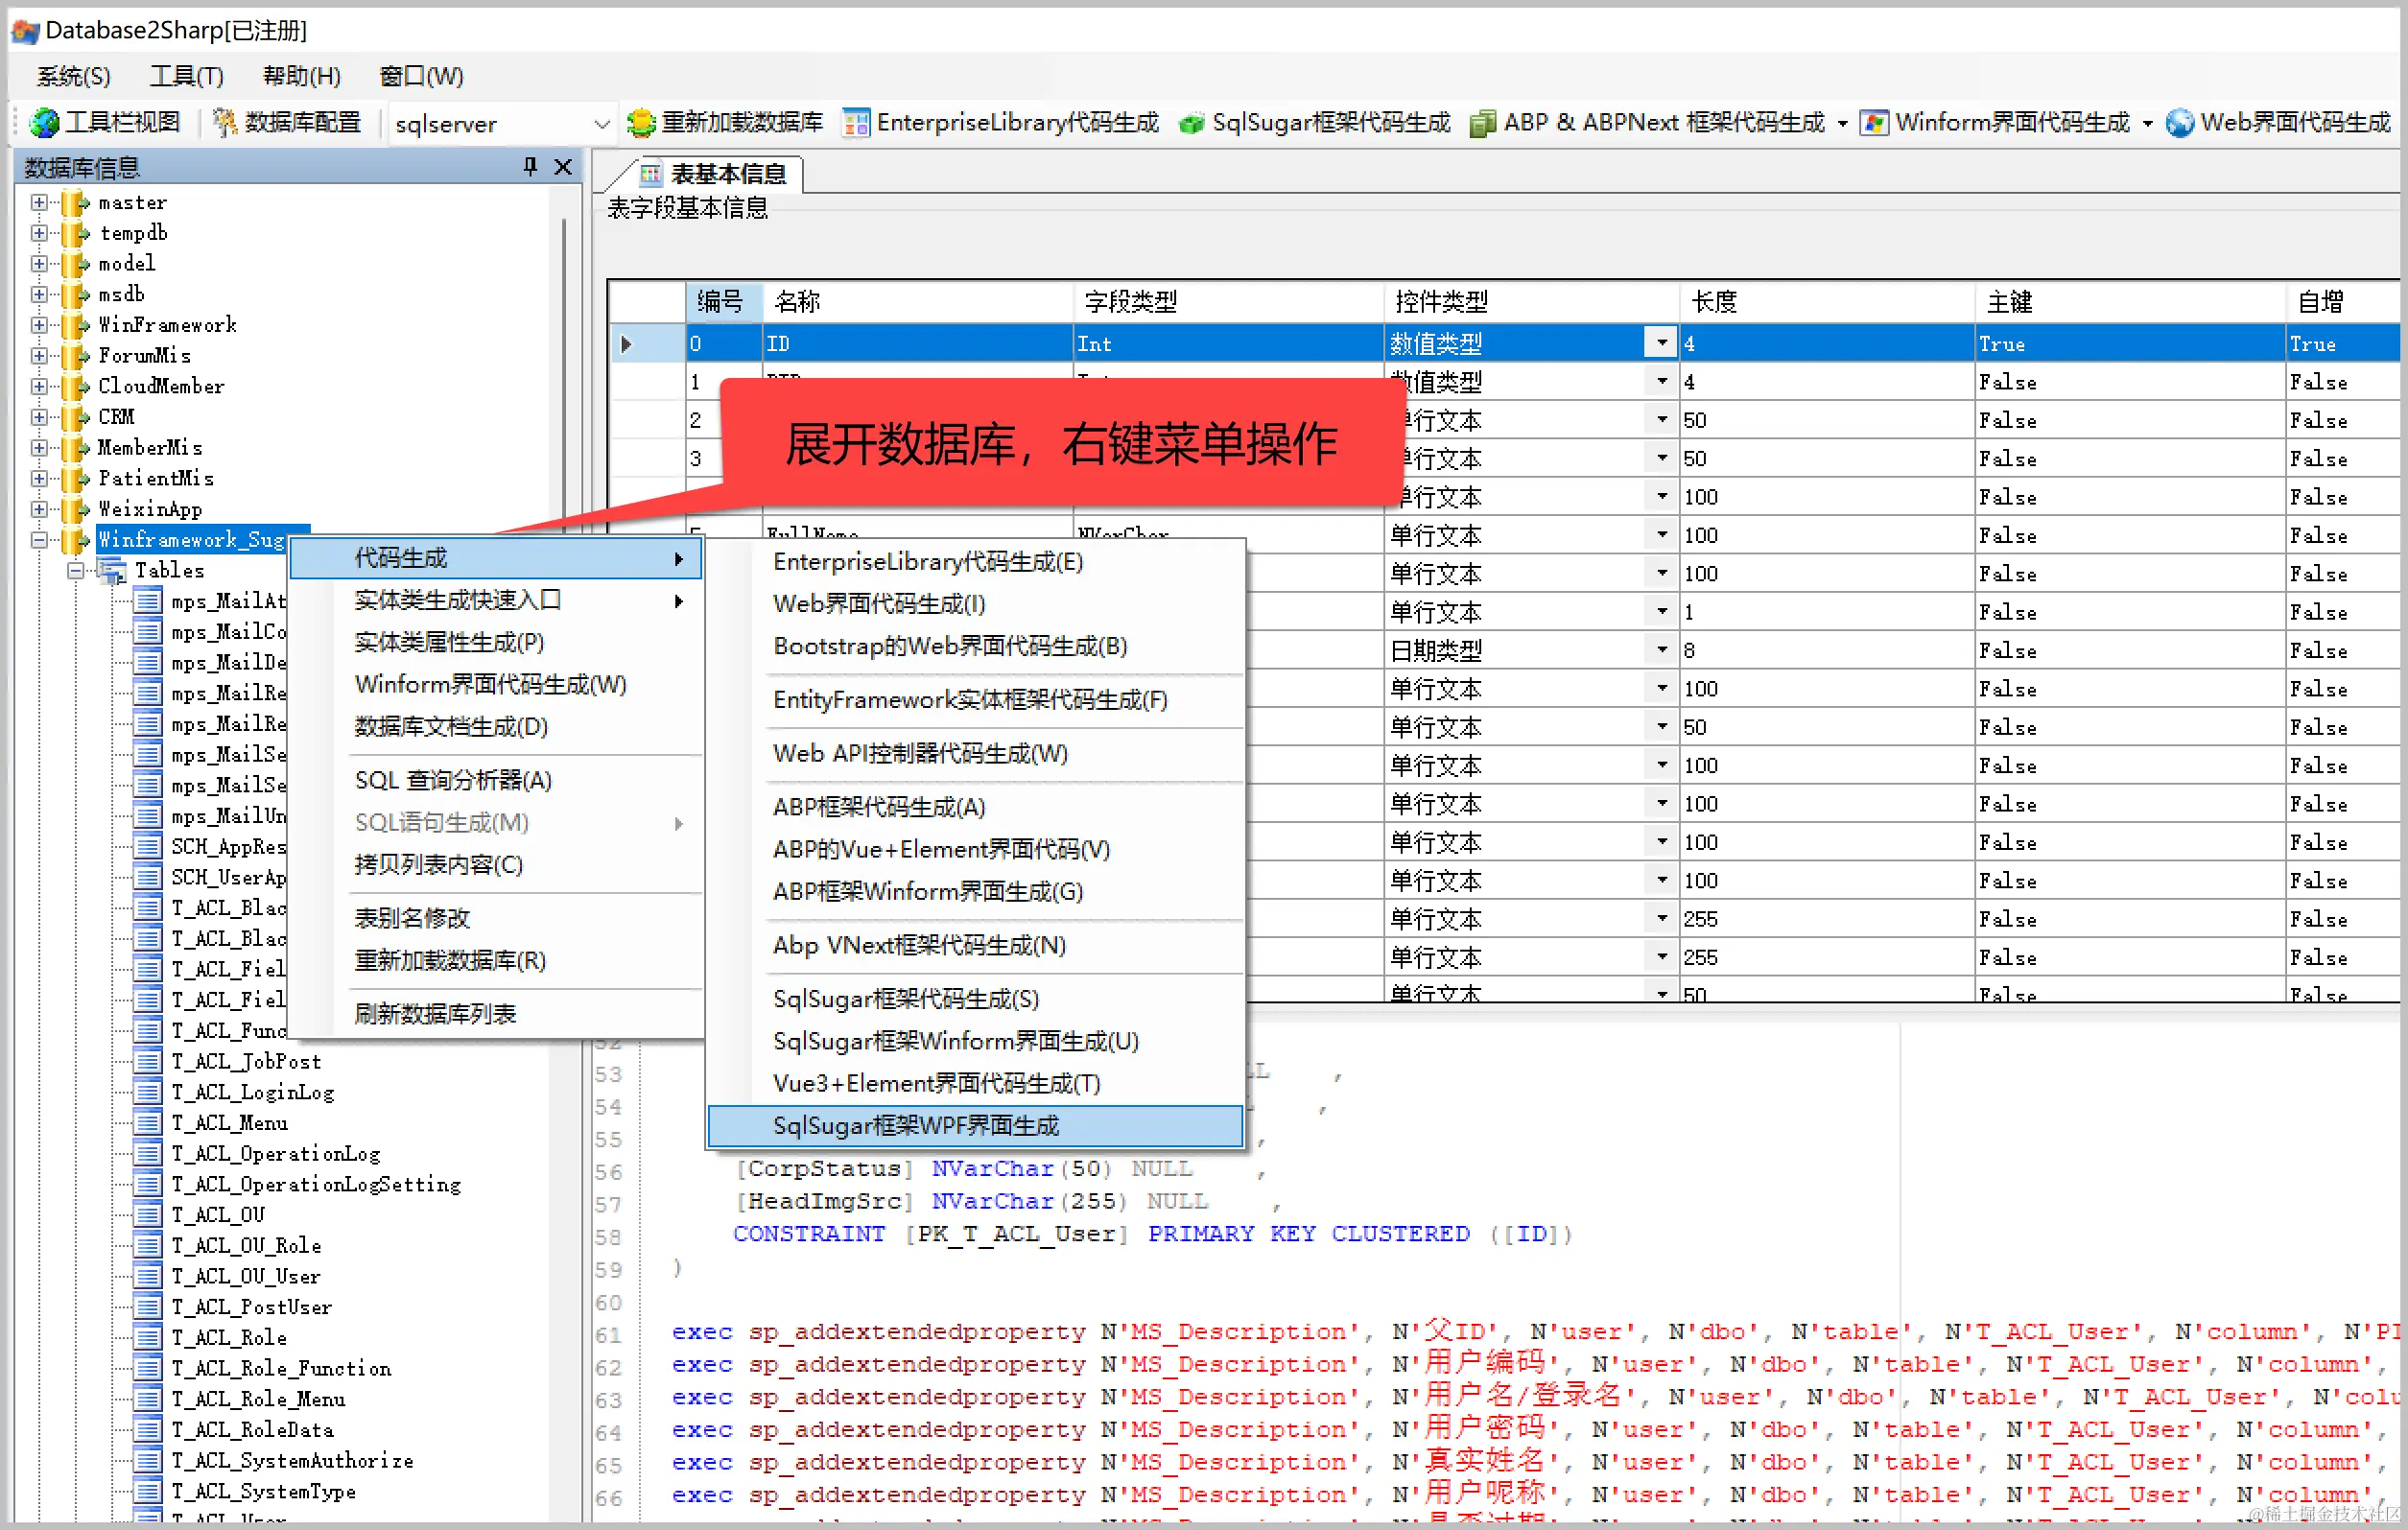The height and width of the screenshot is (1530, 2408).
Task: Click the master database folder icon
Action: [x=76, y=203]
